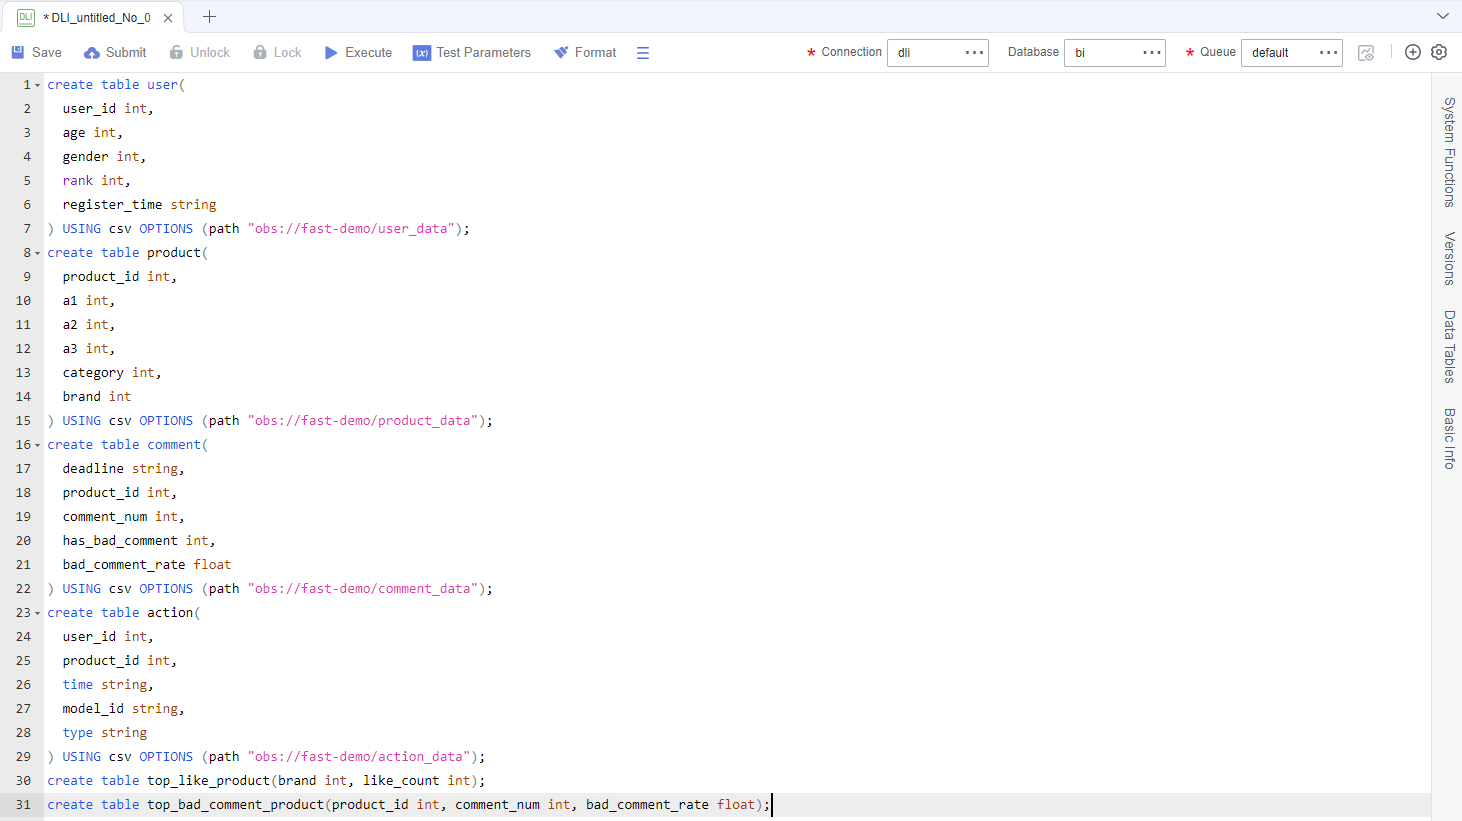Image resolution: width=1462 pixels, height=821 pixels.
Task: Expand the tab list chevron at top right
Action: (x=1443, y=16)
